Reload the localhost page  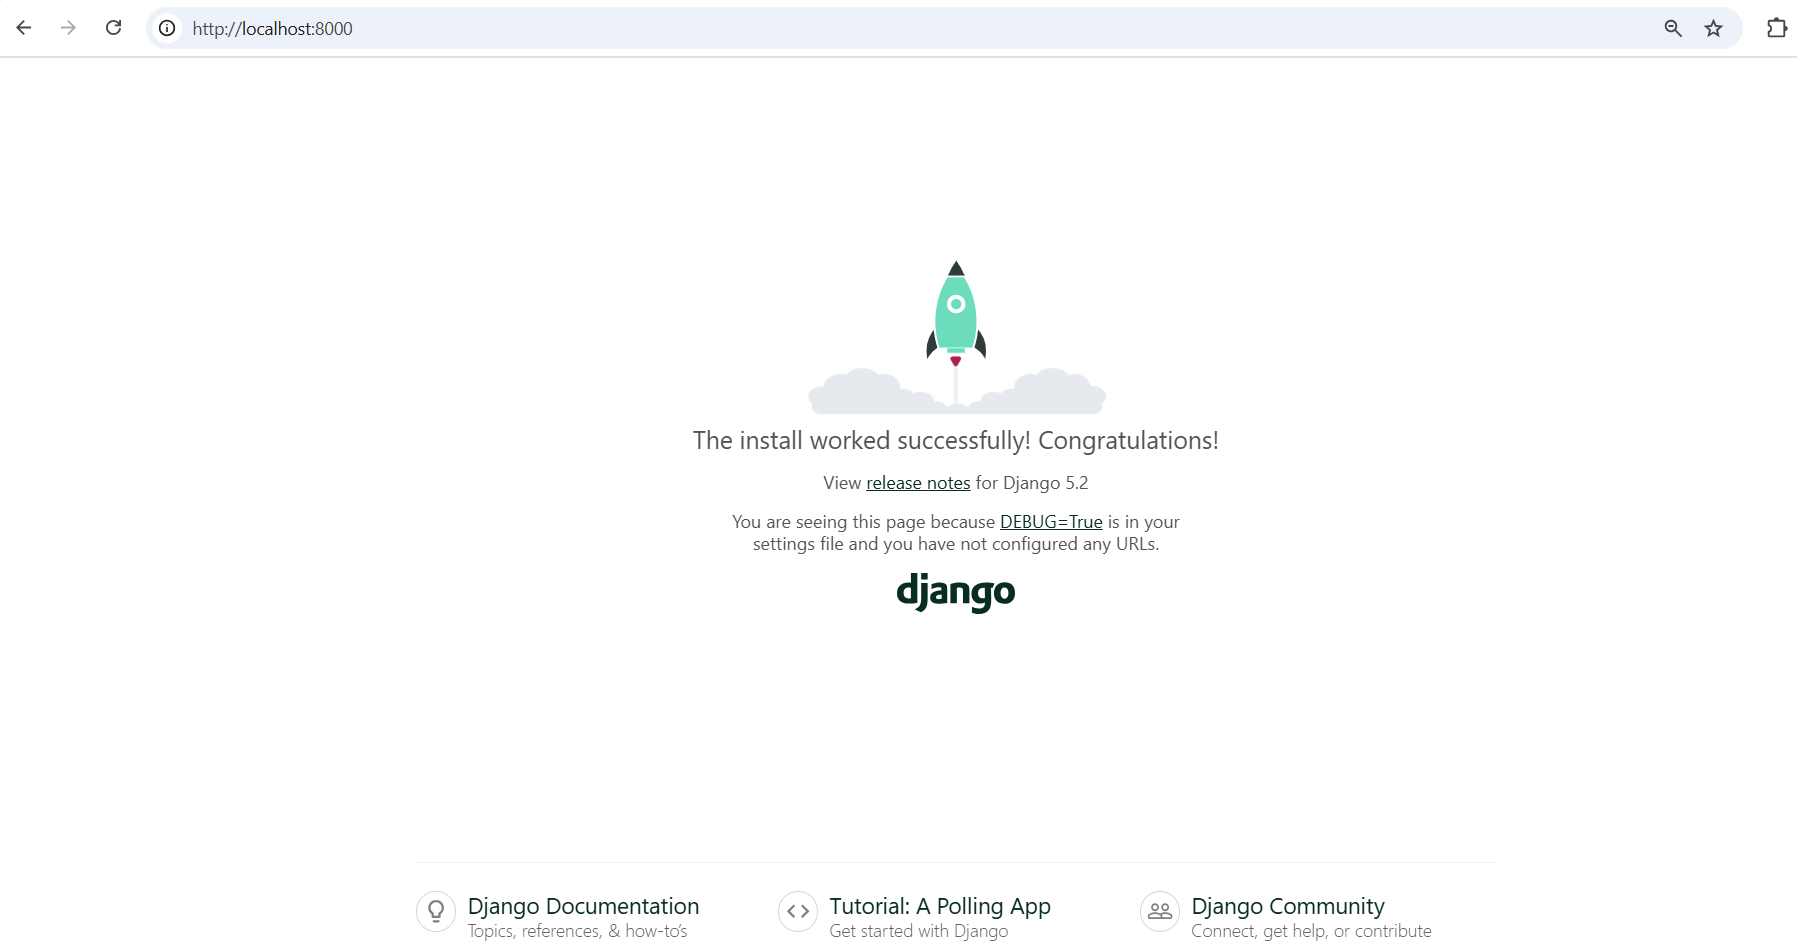pos(114,28)
